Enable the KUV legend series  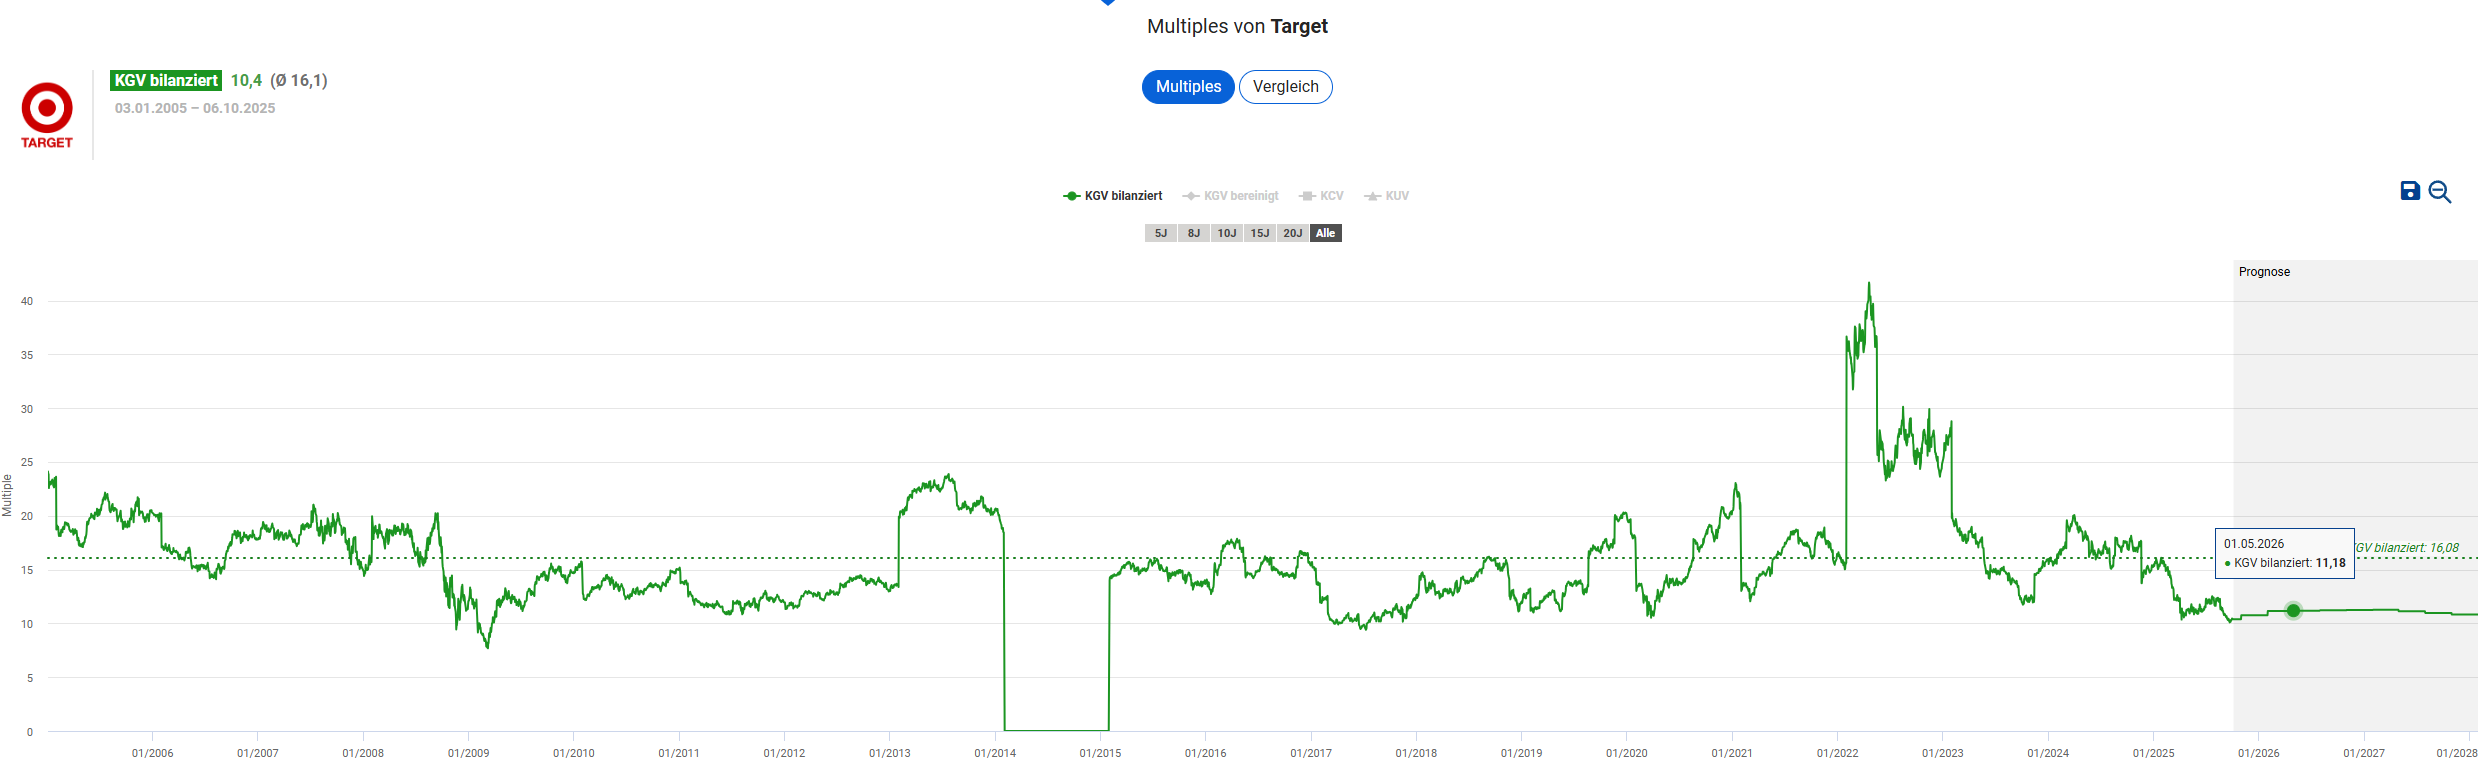pyautogui.click(x=1386, y=196)
